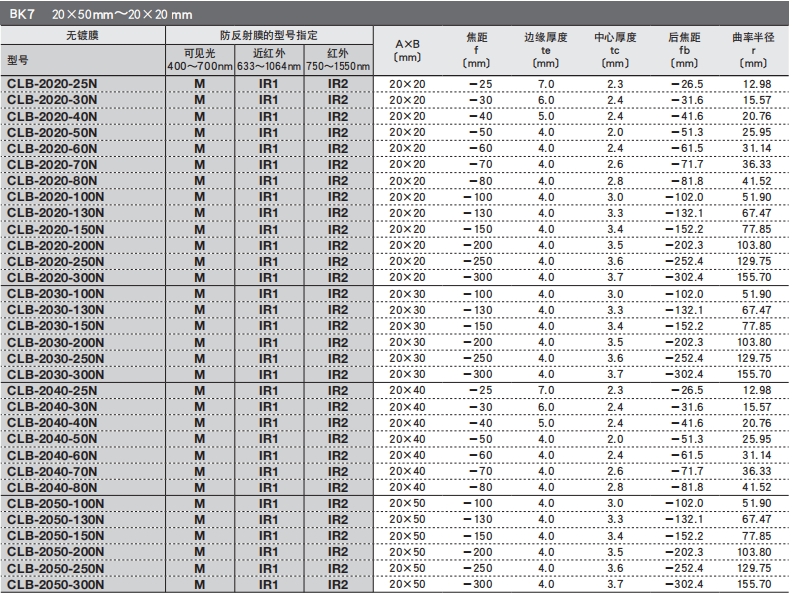Select IR2 coating for CLB-2030-100N
The image size is (792, 594).
338,293
